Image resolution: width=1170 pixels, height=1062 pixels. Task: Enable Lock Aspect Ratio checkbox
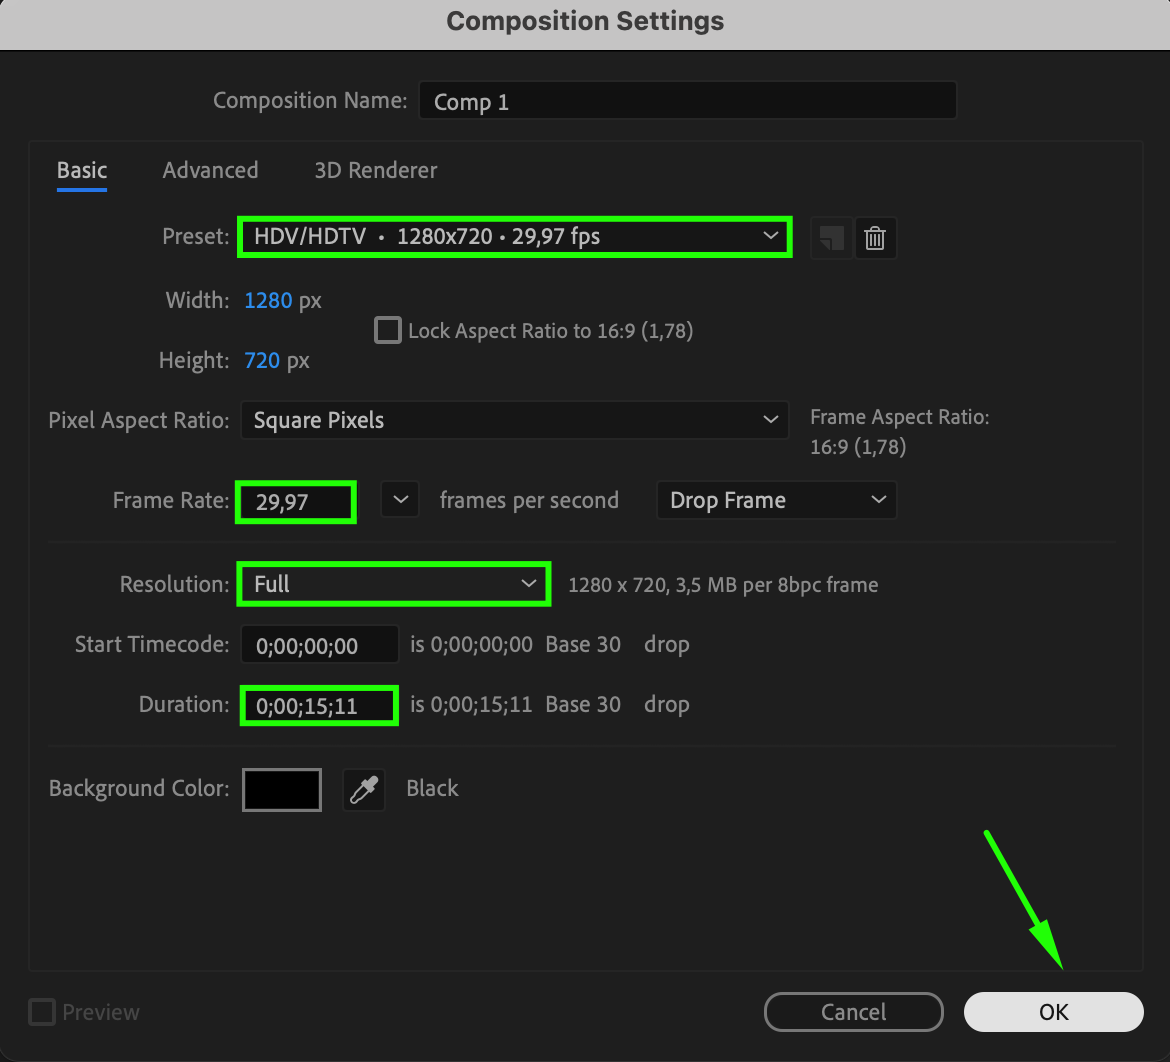tap(387, 330)
